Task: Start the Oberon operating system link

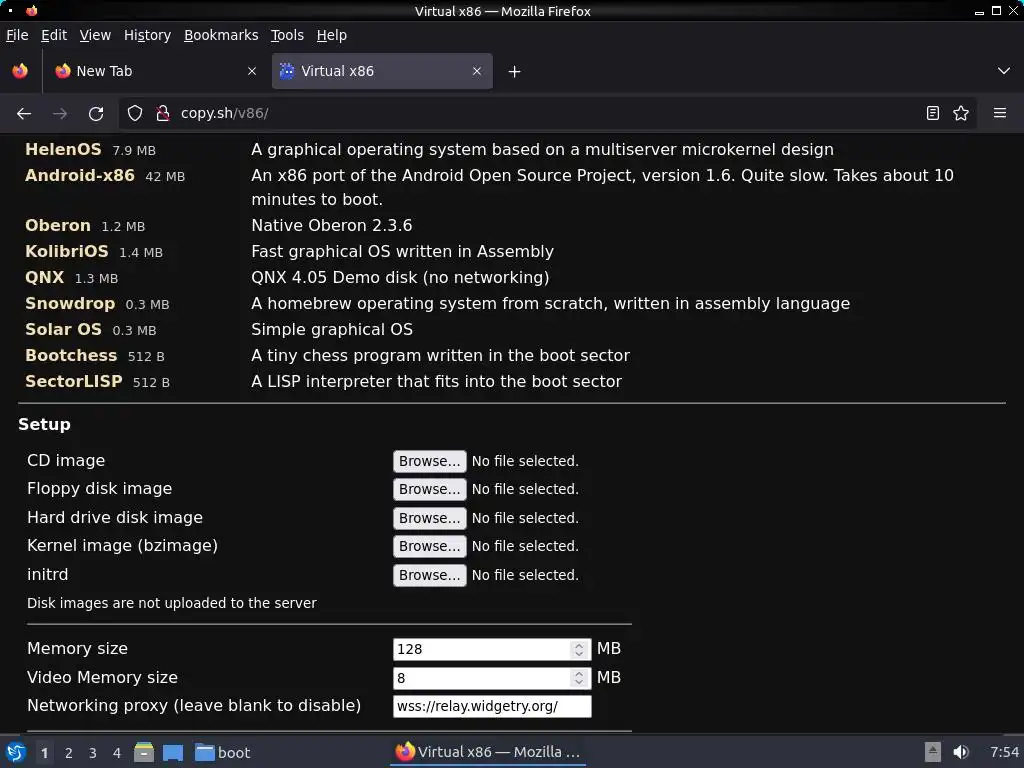Action: click(x=57, y=225)
